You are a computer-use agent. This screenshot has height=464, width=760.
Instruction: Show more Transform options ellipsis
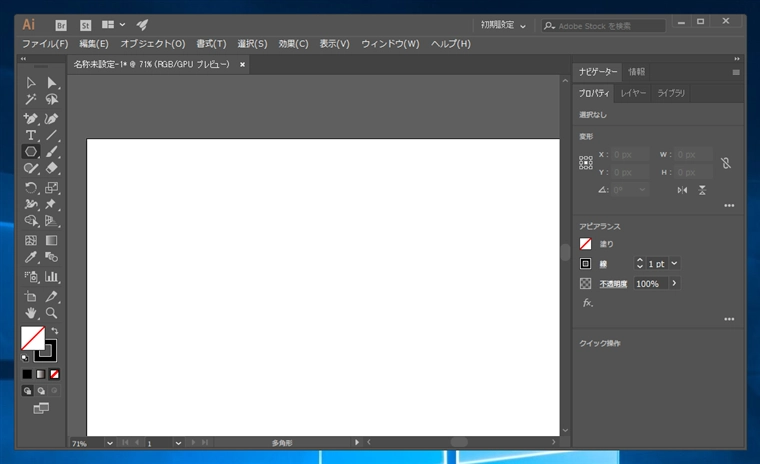click(x=729, y=206)
